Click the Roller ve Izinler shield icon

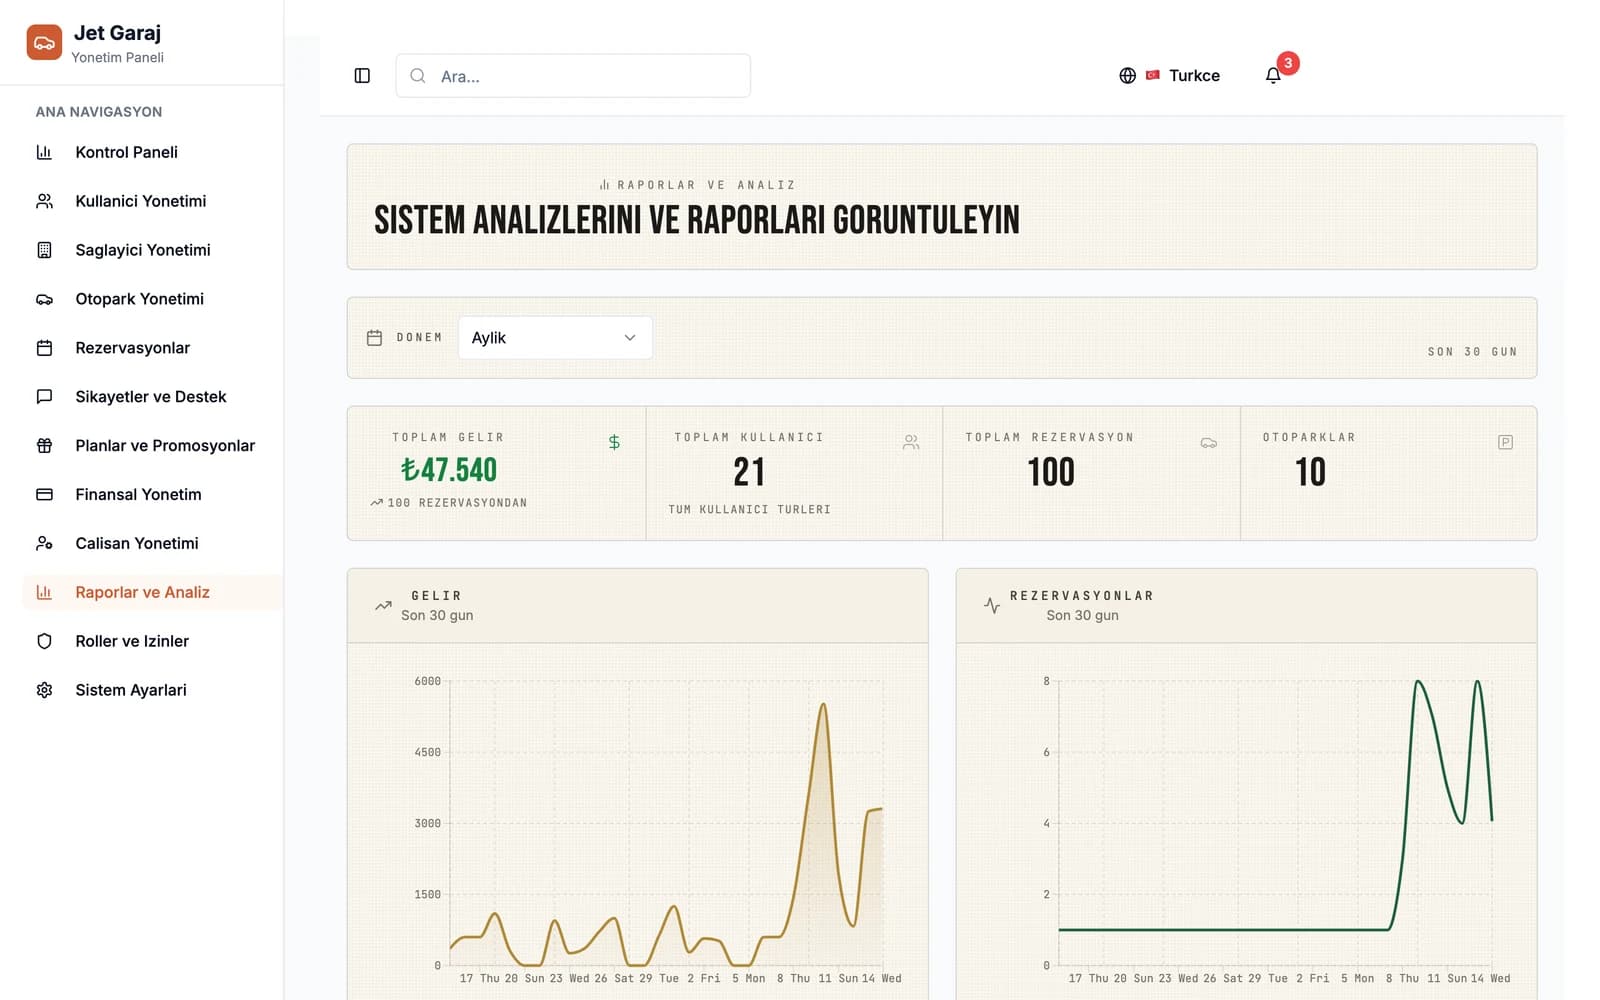[x=44, y=642]
